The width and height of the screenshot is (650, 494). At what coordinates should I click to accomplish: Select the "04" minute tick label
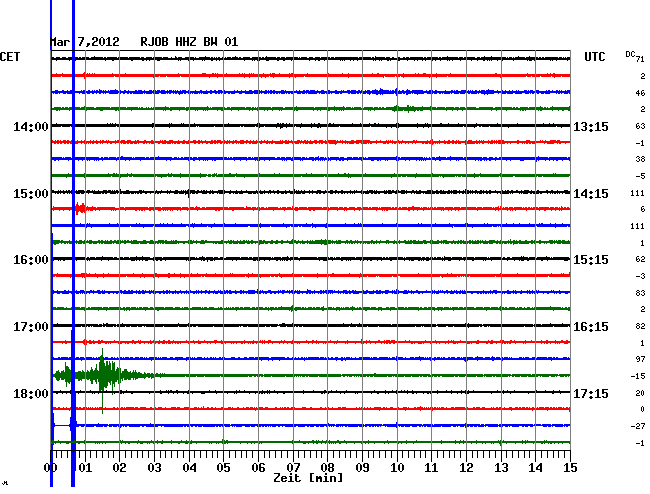coord(189,468)
